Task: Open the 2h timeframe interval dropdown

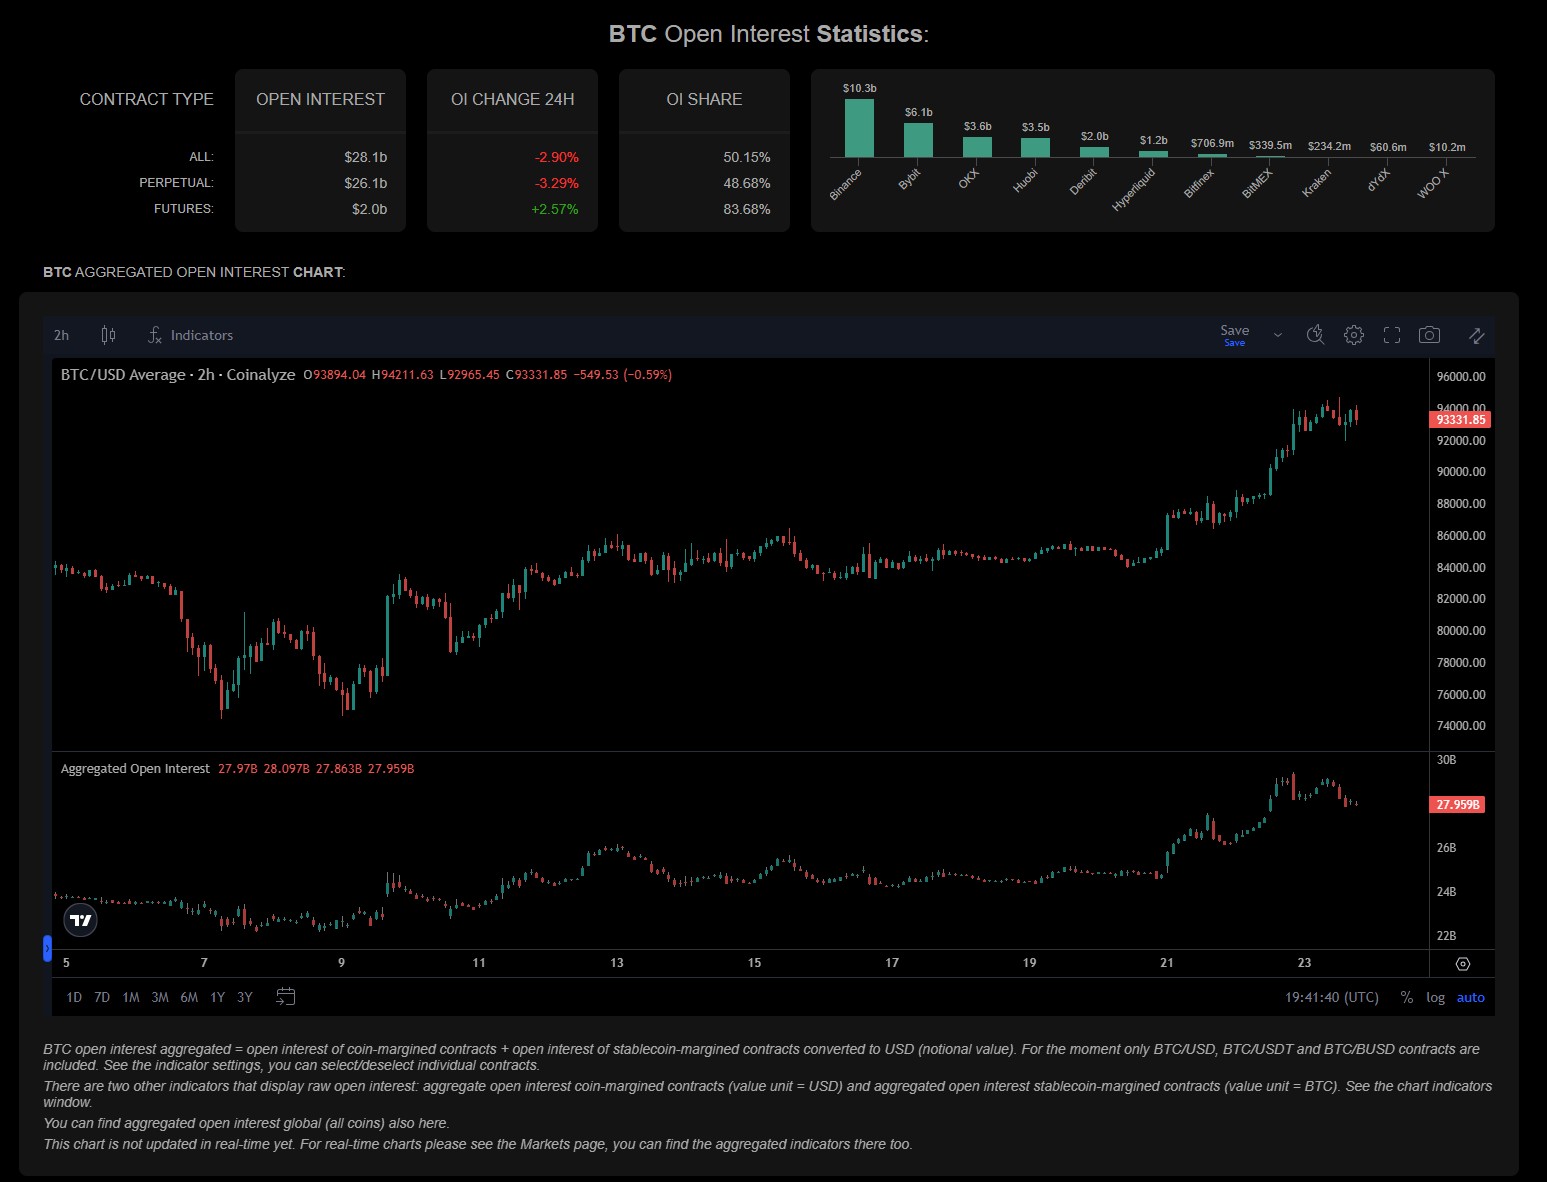Action: (x=62, y=335)
